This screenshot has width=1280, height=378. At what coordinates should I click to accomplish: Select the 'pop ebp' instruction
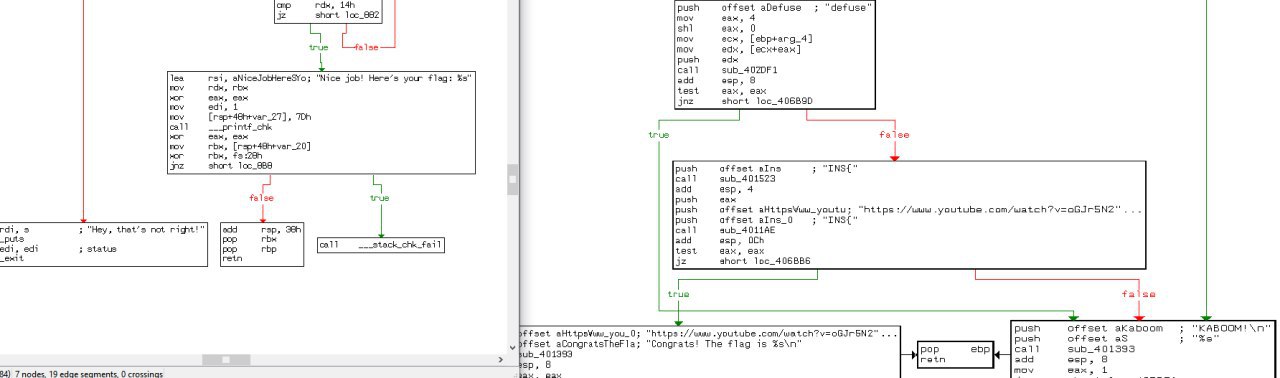(954, 349)
